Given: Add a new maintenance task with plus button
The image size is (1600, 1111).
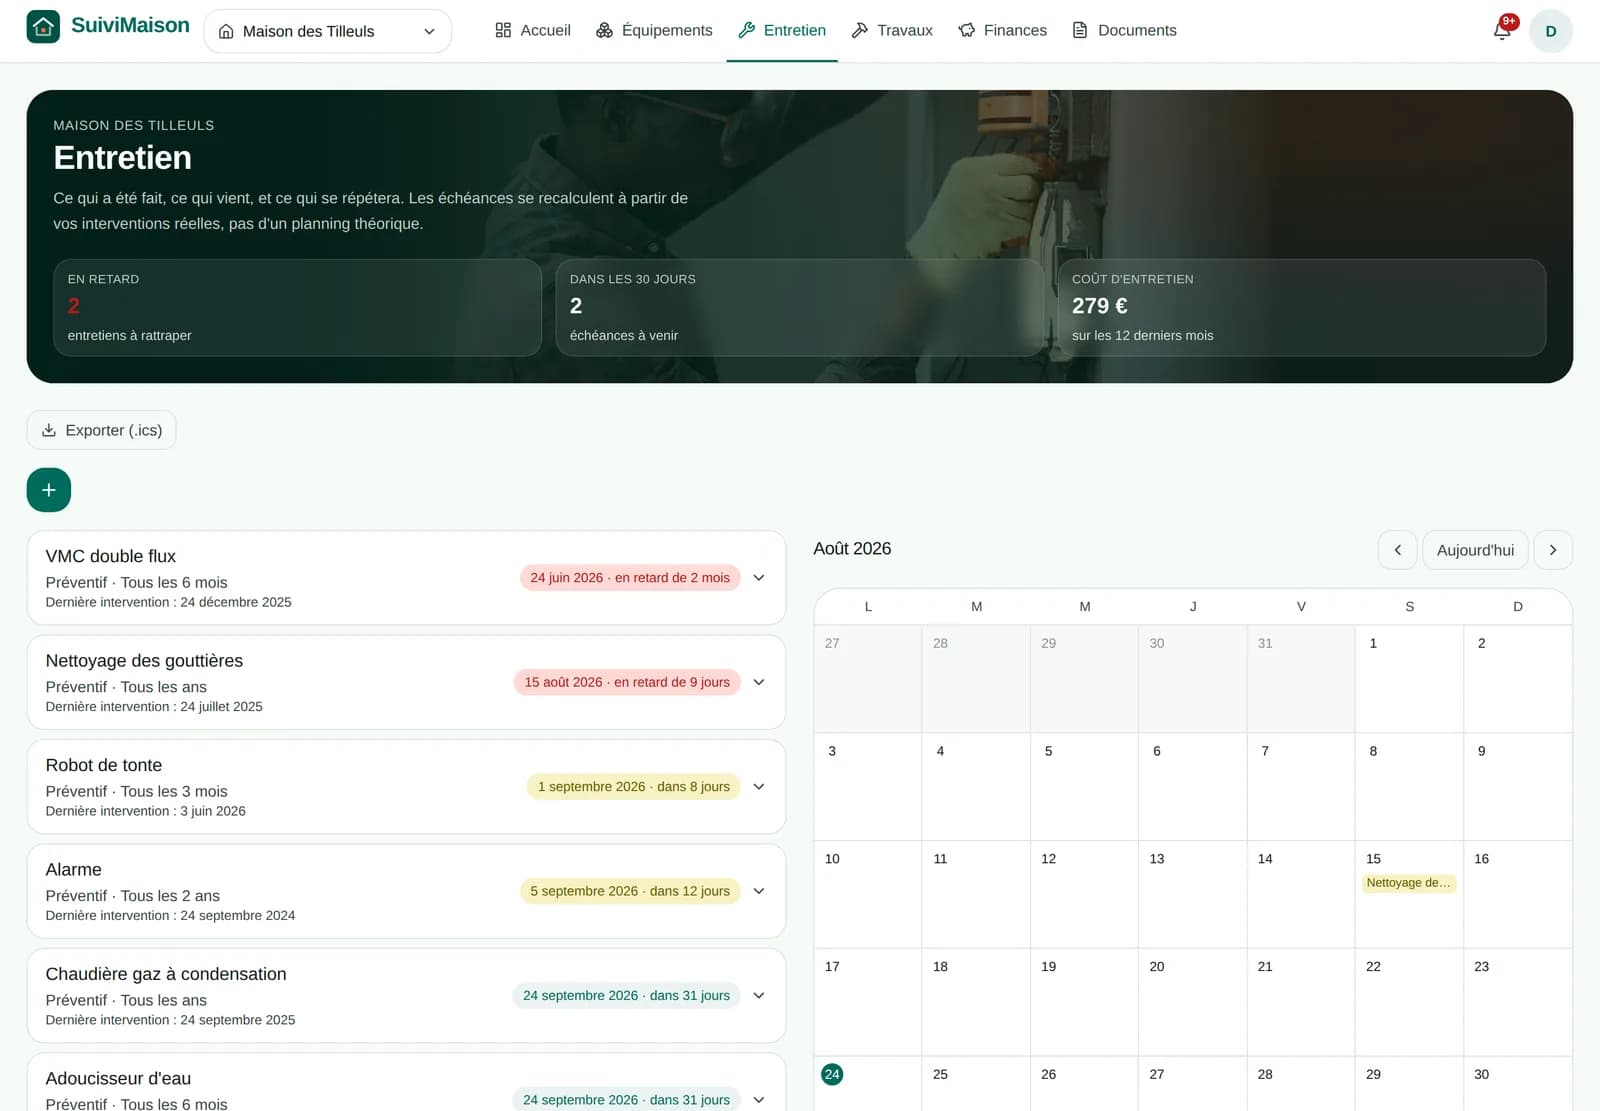Looking at the screenshot, I should tap(49, 490).
